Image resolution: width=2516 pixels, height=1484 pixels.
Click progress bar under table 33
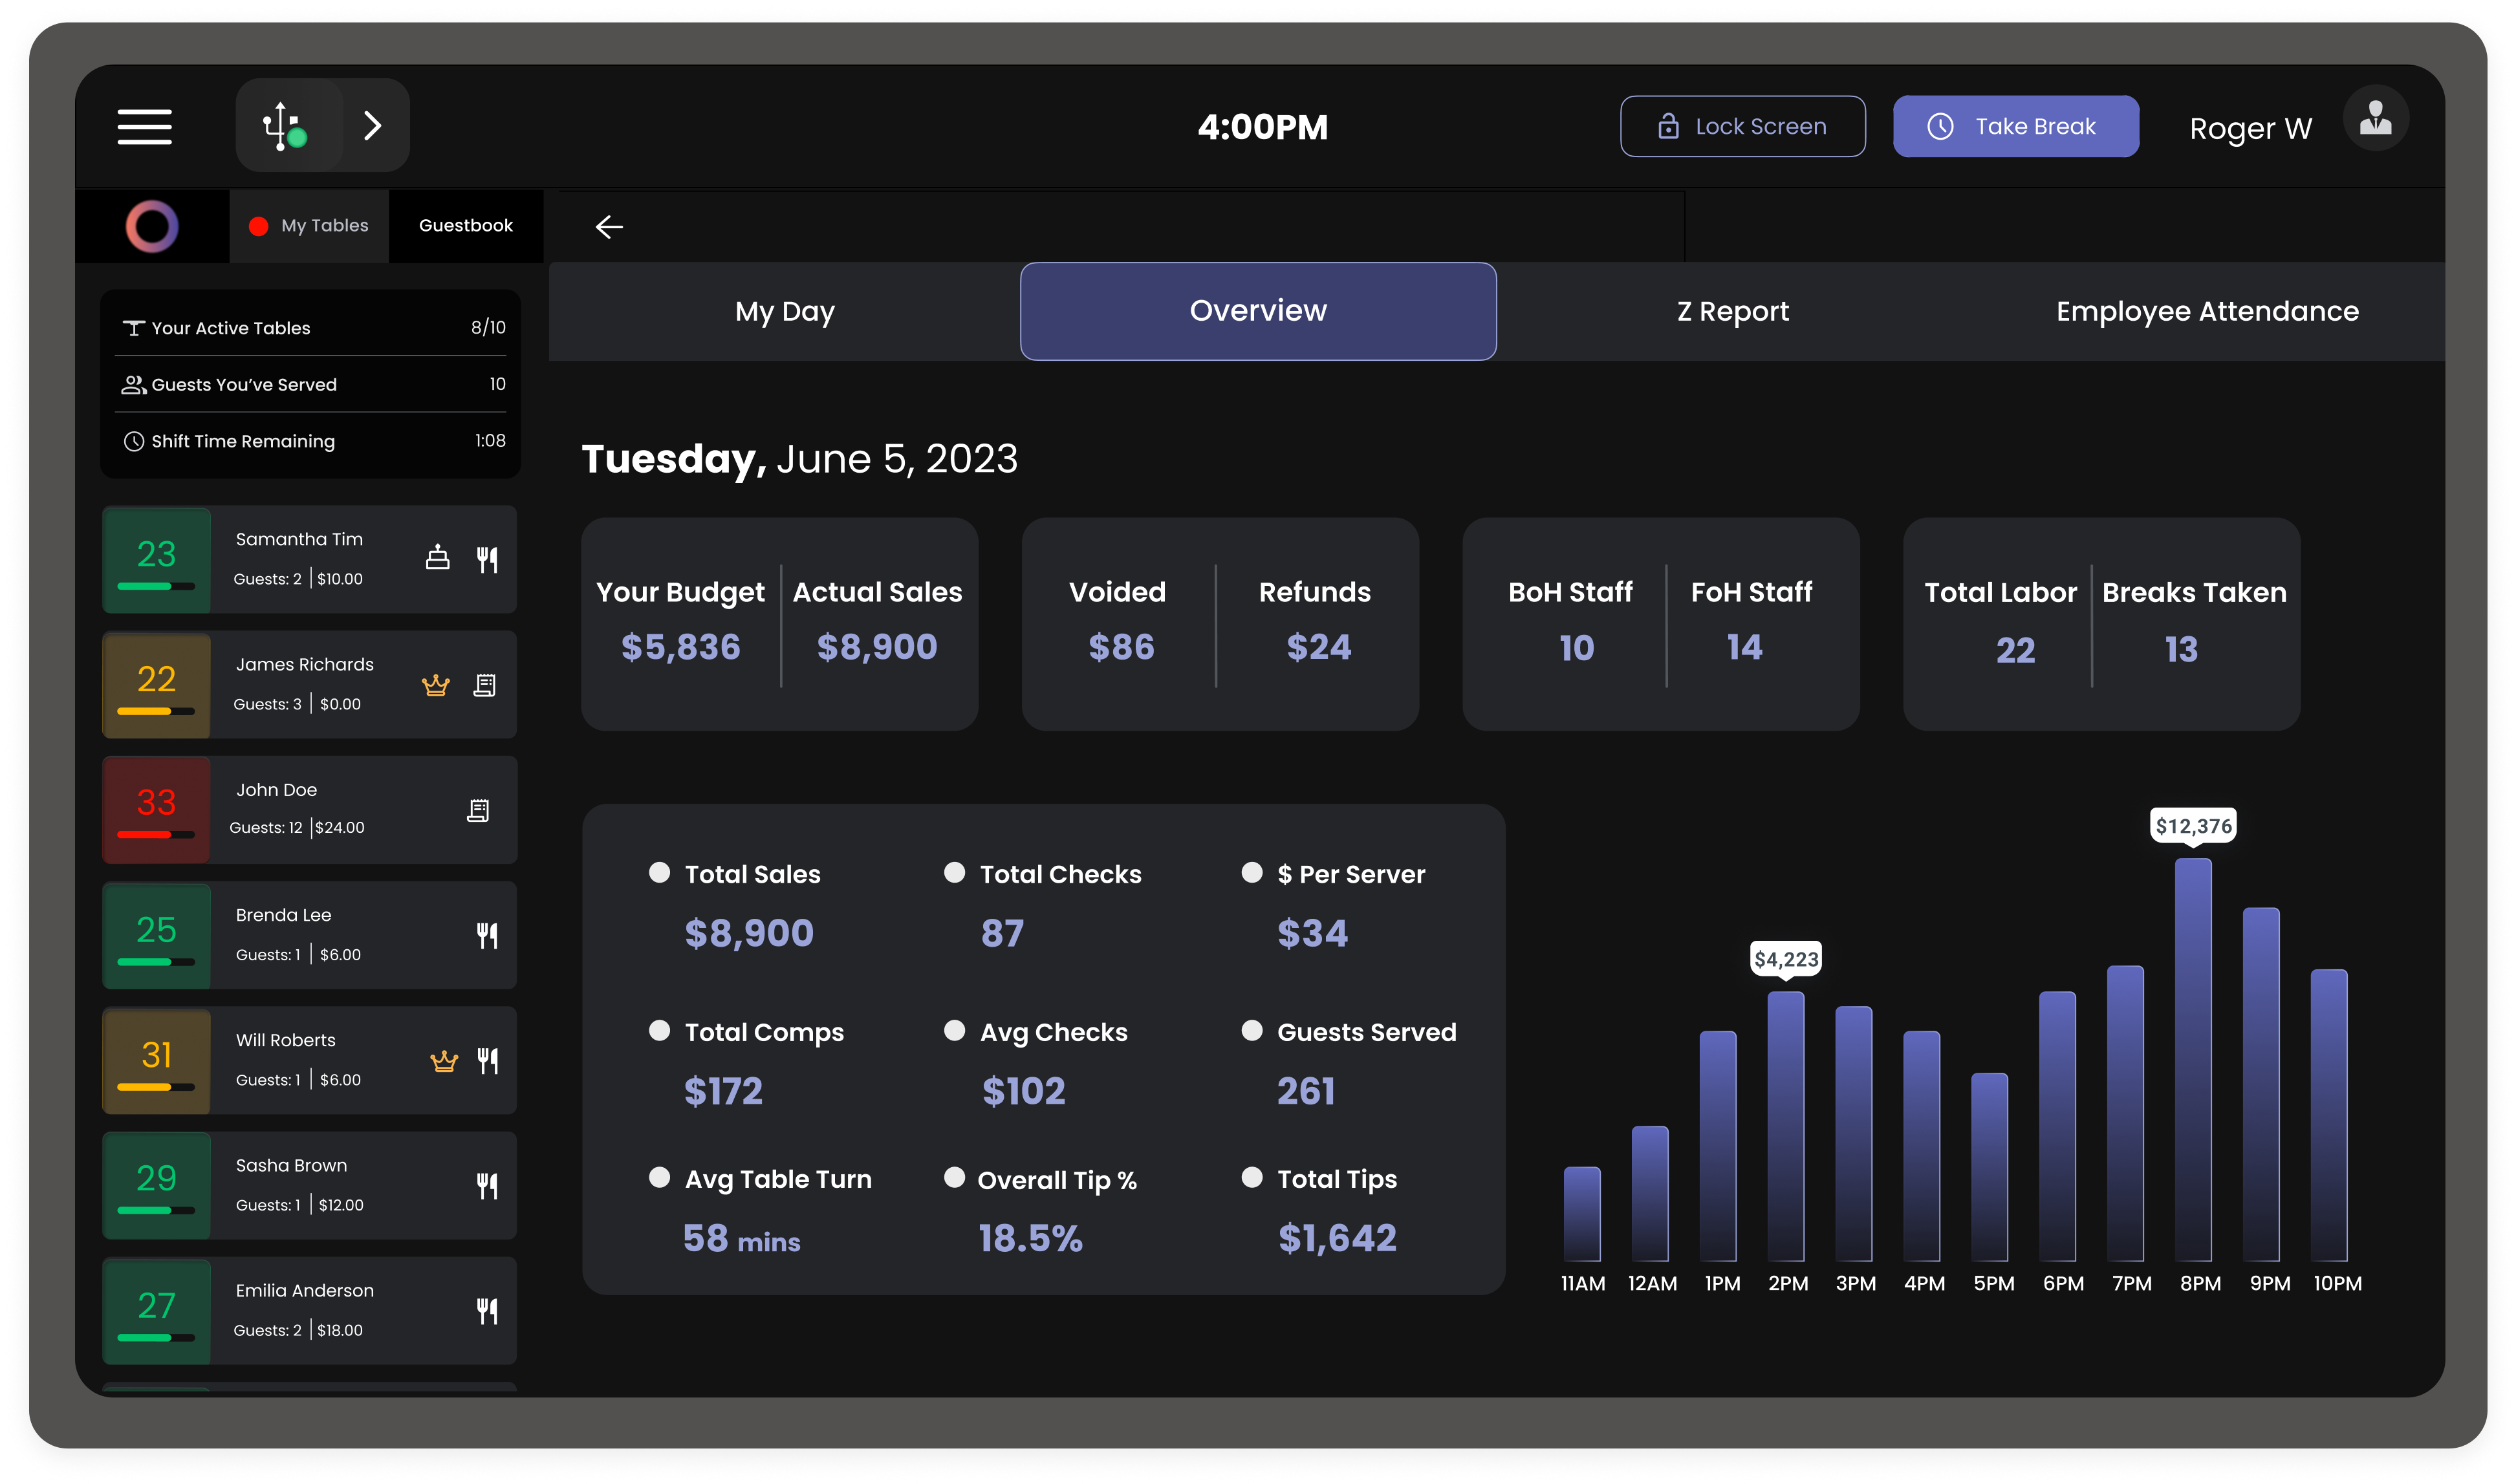(156, 834)
